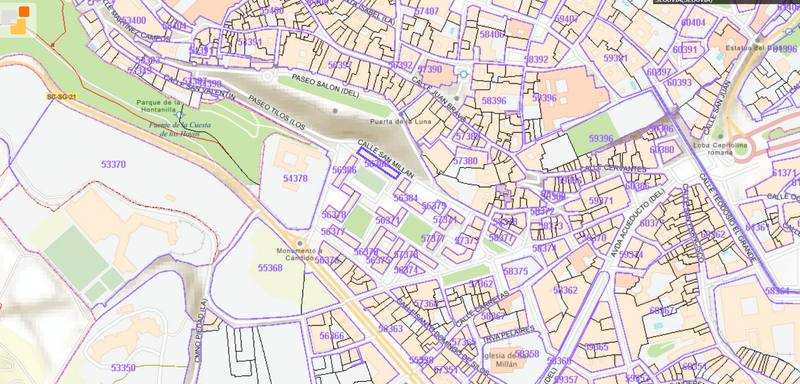Screen dimensions: 800x384
Task: Select parcel block 57407
Action: (x=427, y=11)
